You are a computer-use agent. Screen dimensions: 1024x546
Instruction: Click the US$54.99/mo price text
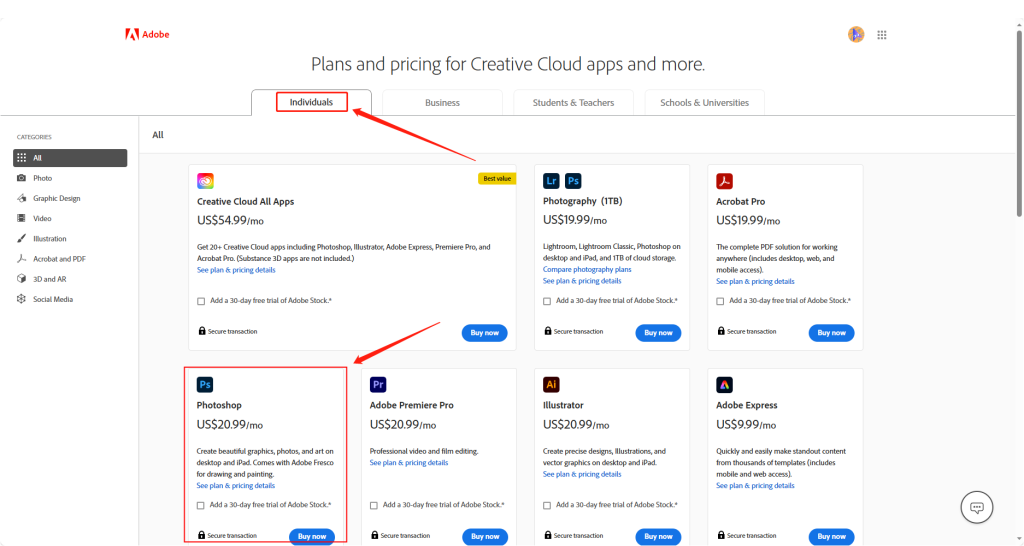[x=231, y=221]
